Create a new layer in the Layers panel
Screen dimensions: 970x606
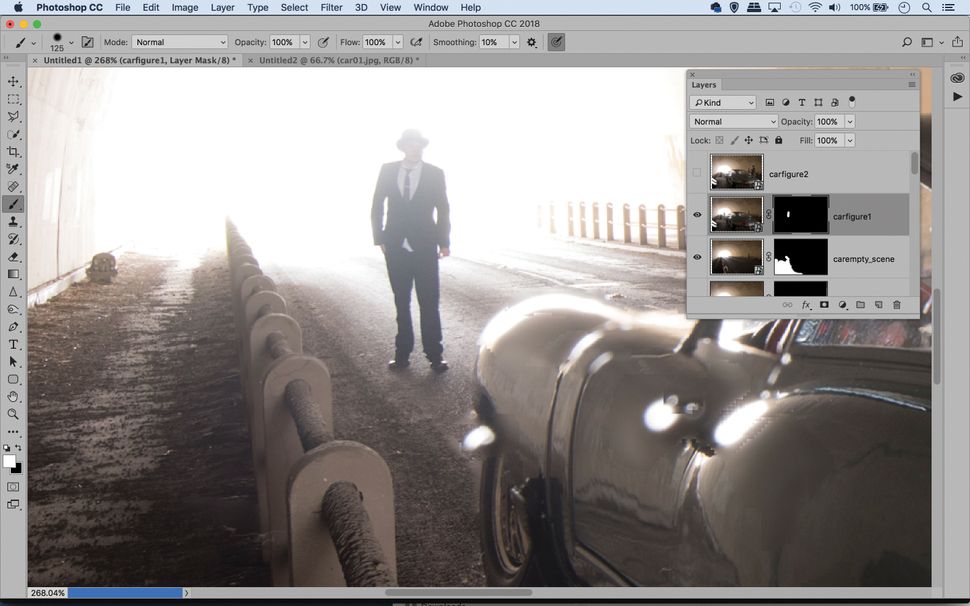879,304
